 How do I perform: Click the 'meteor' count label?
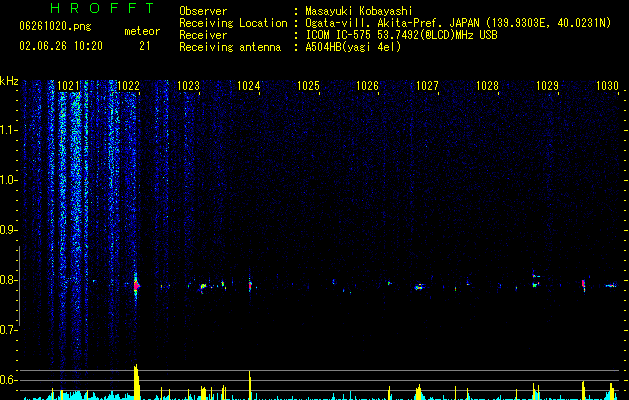[x=142, y=31]
